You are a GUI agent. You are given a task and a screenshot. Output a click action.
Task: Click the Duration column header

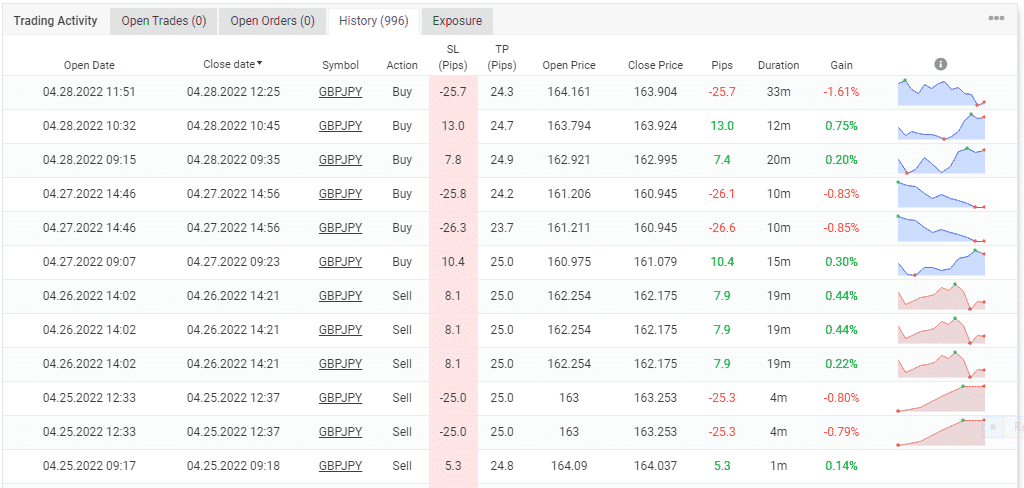(x=778, y=66)
